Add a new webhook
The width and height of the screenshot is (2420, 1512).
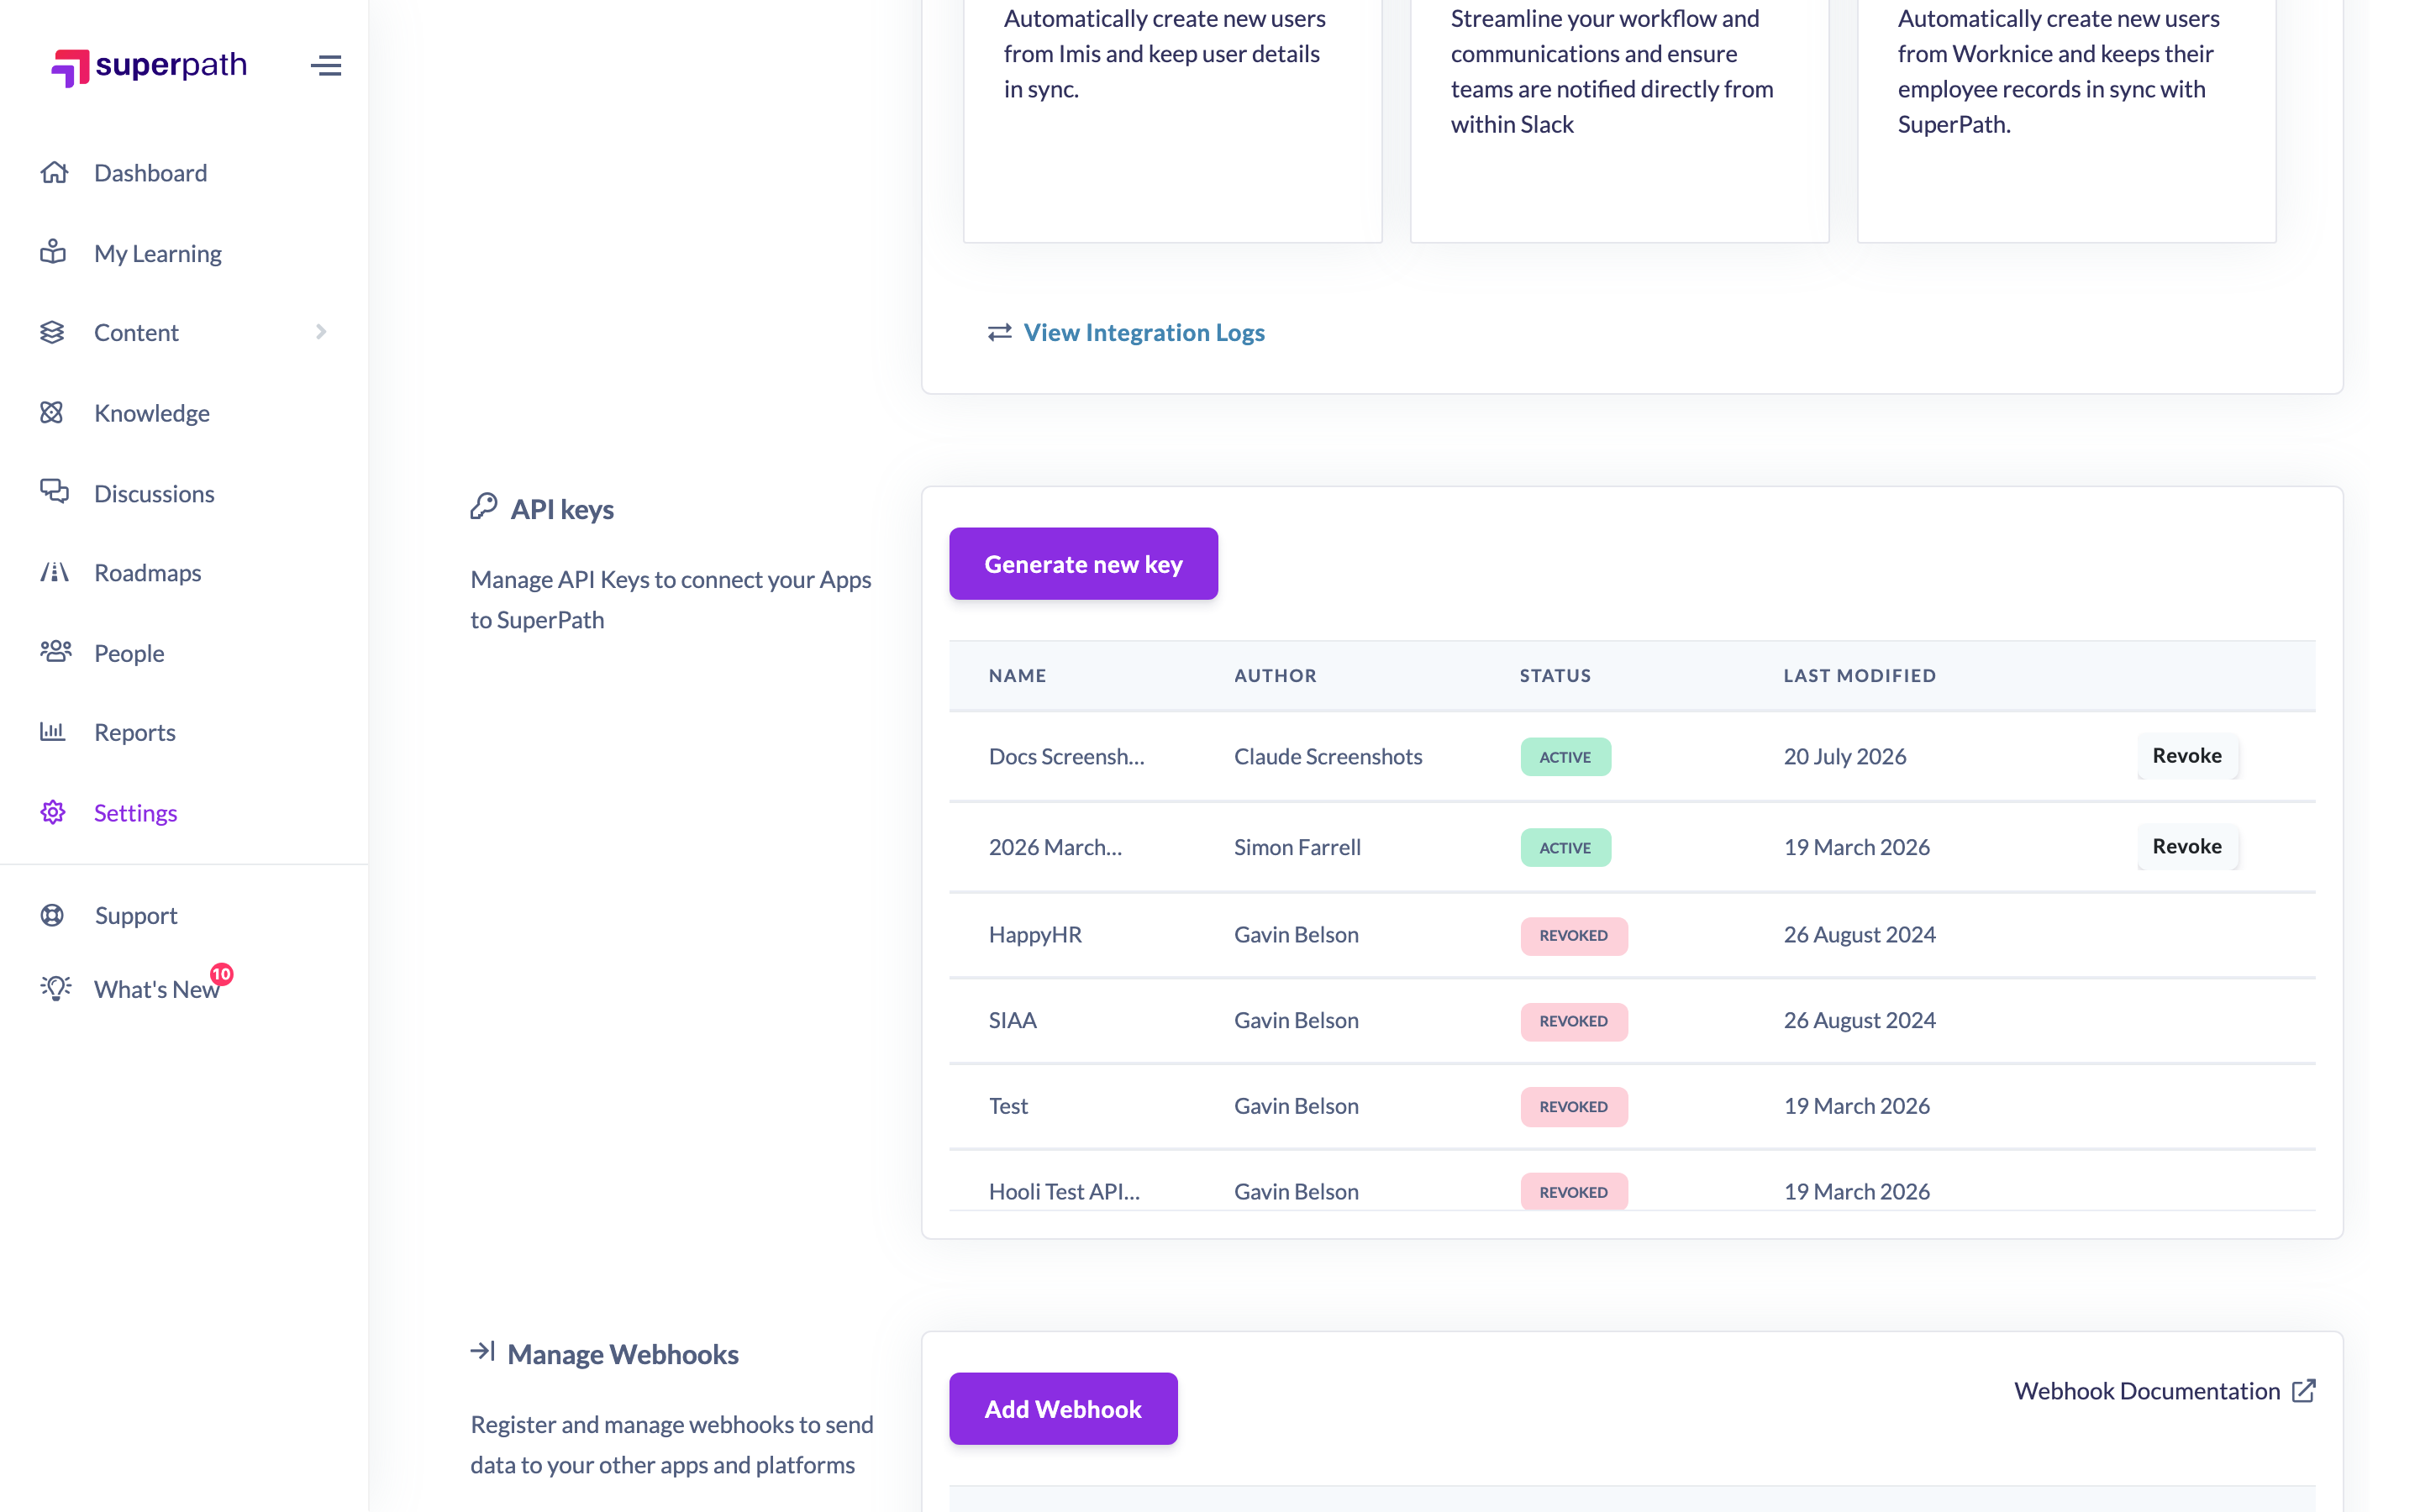click(x=1063, y=1408)
